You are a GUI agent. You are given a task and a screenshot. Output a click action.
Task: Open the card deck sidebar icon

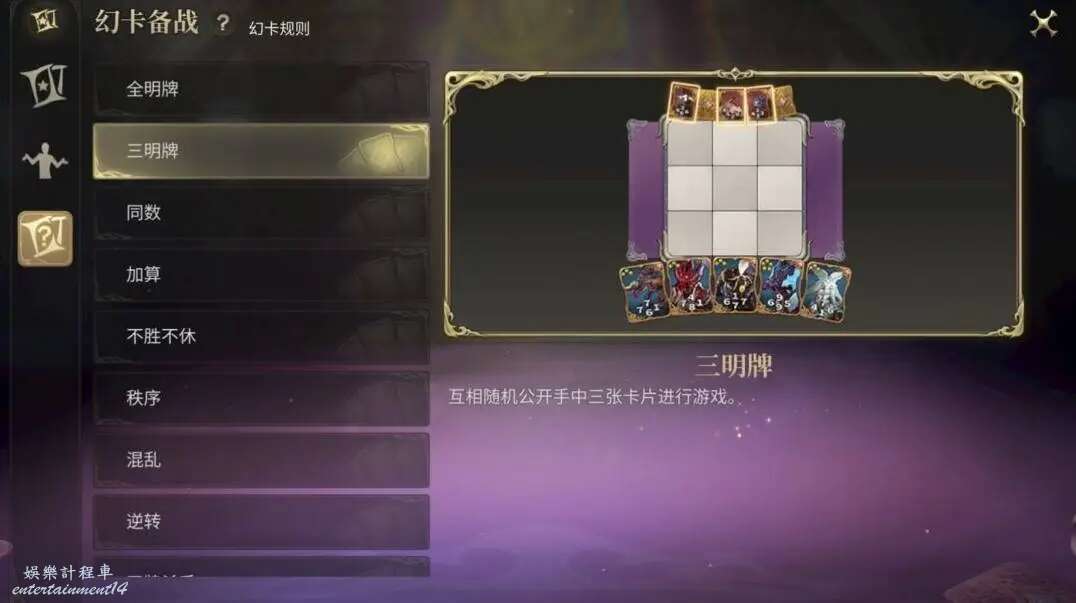click(45, 85)
